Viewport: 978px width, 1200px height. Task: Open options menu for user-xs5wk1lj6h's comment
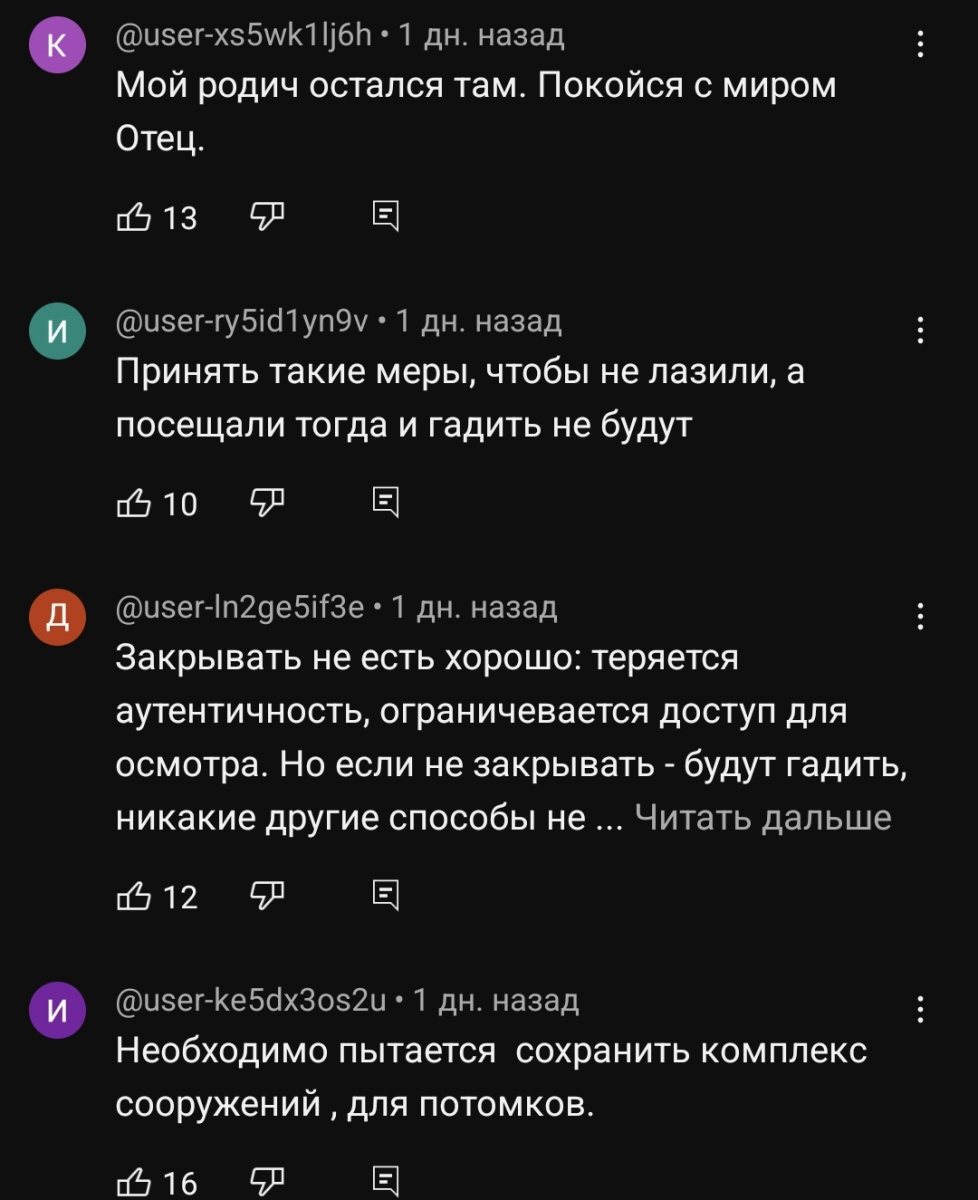pyautogui.click(x=920, y=44)
